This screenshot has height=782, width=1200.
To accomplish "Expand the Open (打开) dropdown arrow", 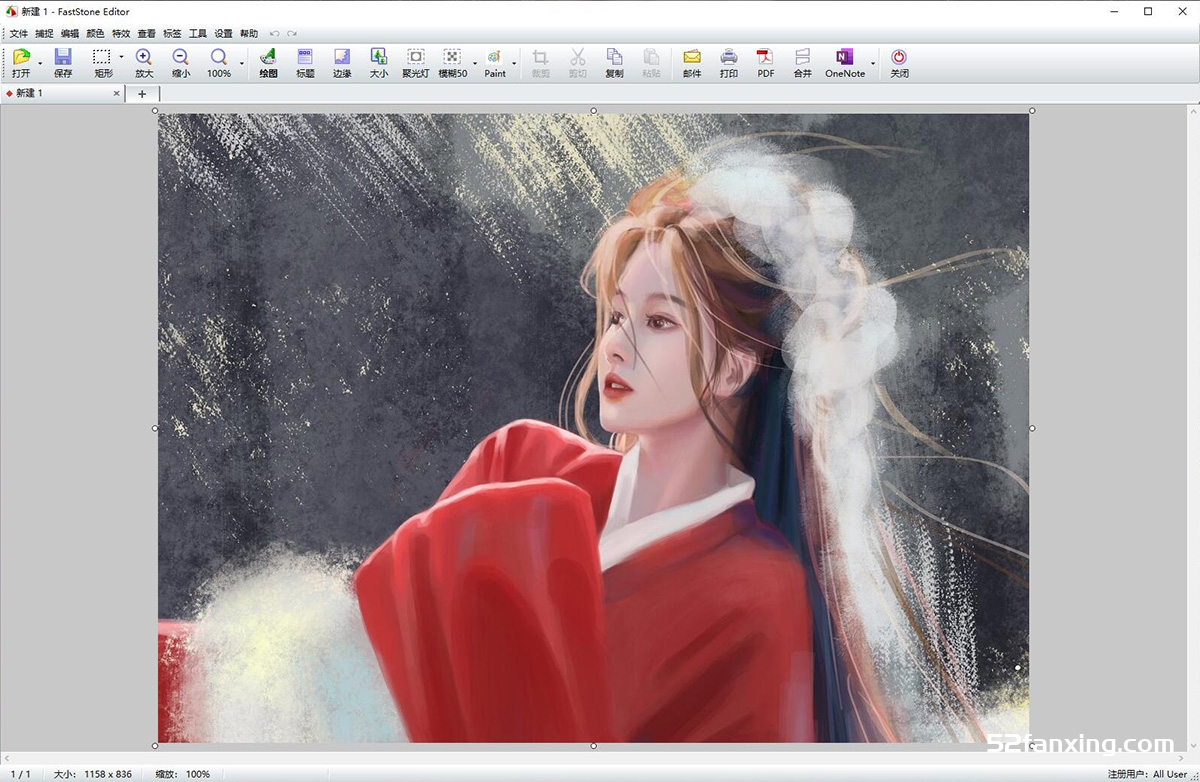I will [x=40, y=63].
